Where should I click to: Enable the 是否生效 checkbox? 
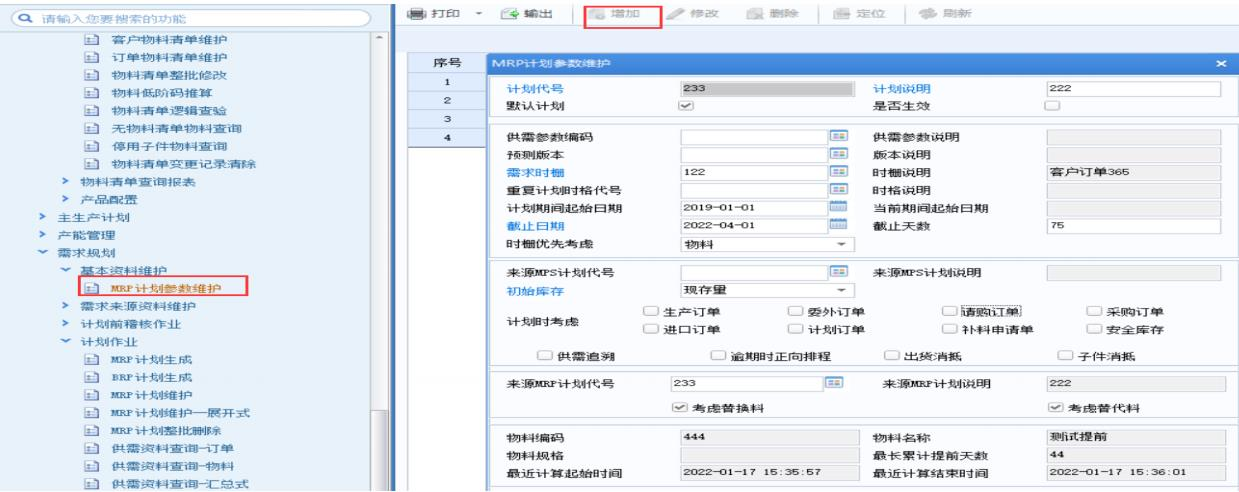coord(1052,106)
